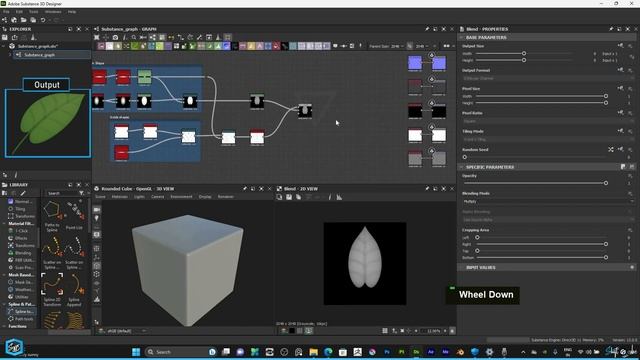This screenshot has width=640, height=360.
Task: Expand Substance_graph item in Explorer
Action: coord(11,54)
